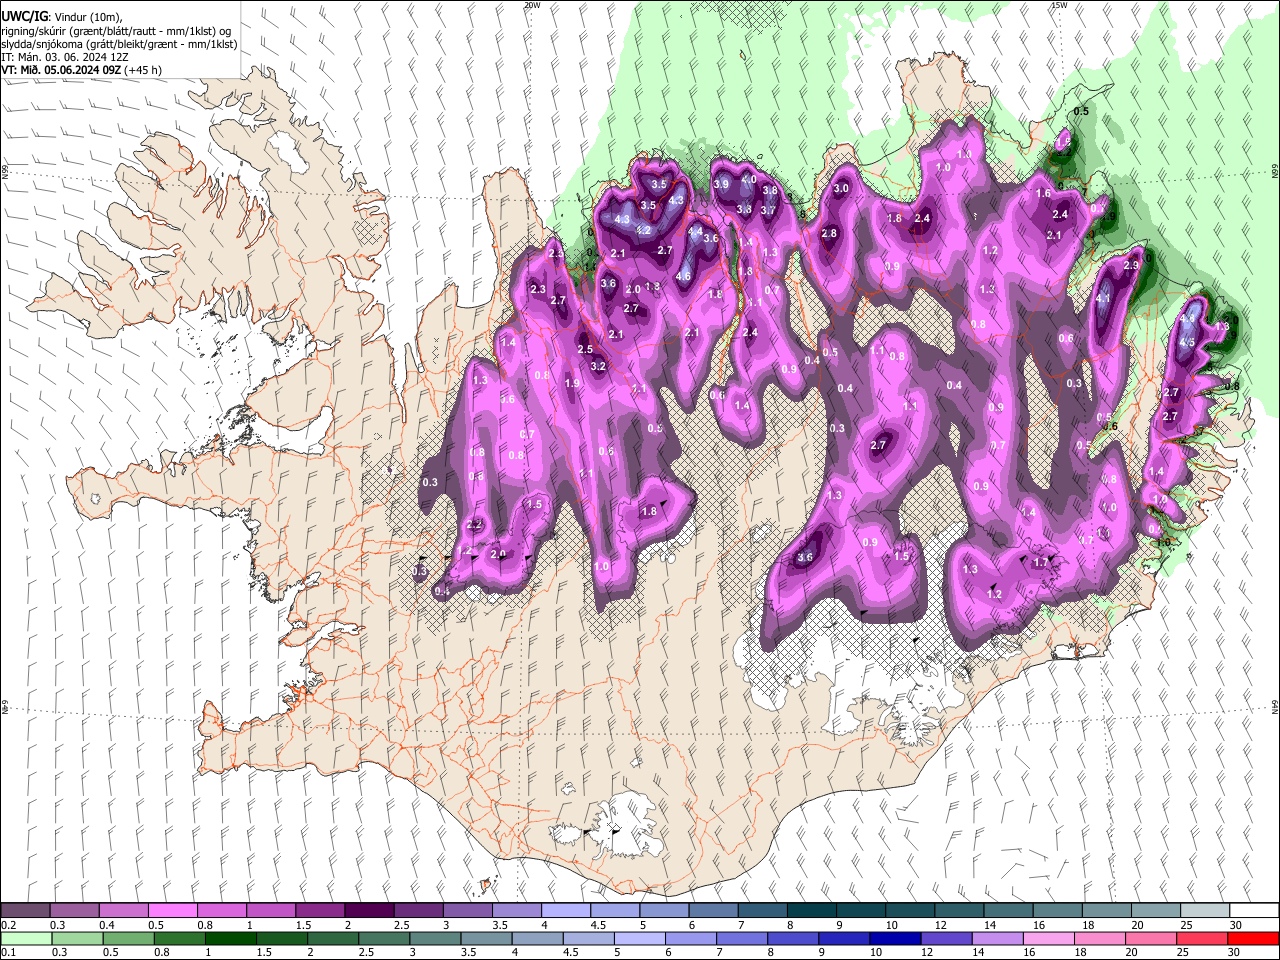This screenshot has height=960, width=1280.
Task: Click upper legend swatch between 2.5 and 3
Action: 418,911
